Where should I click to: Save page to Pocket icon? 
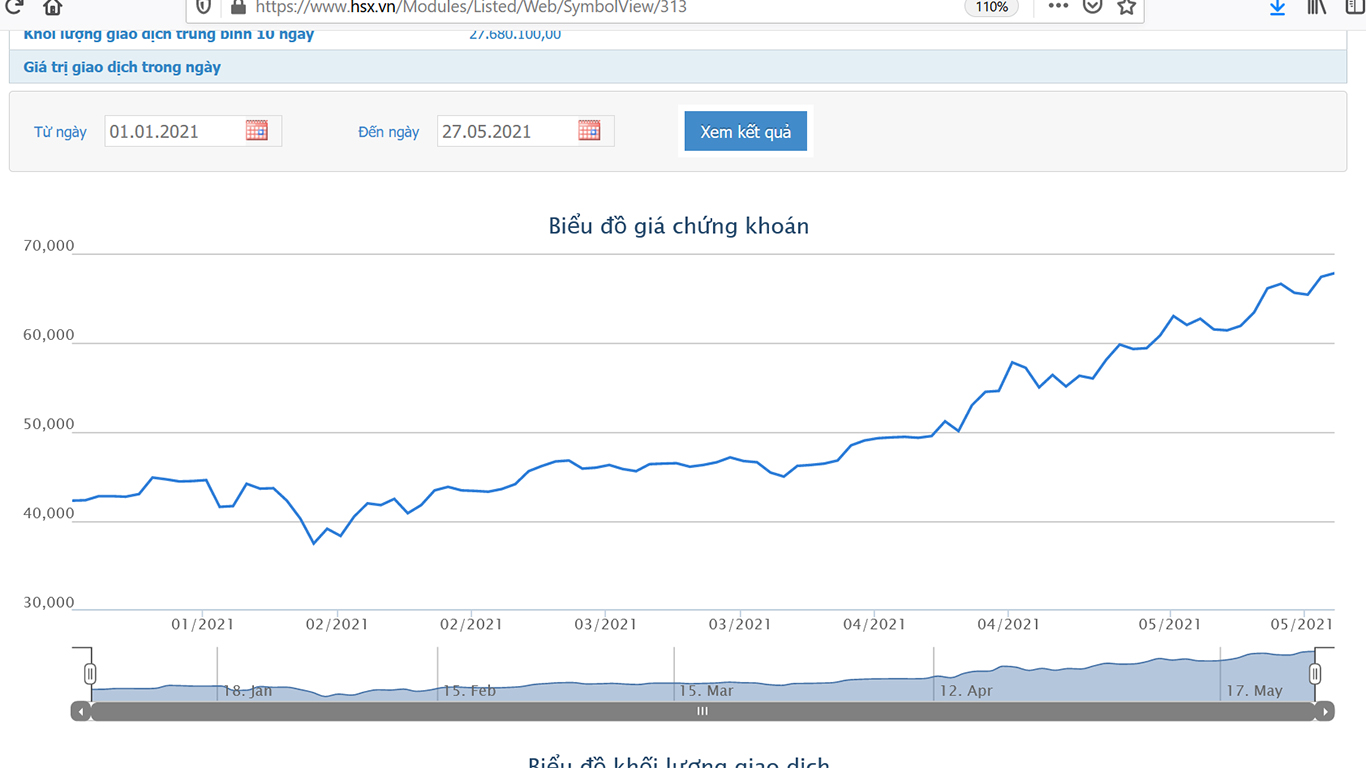[x=1093, y=7]
